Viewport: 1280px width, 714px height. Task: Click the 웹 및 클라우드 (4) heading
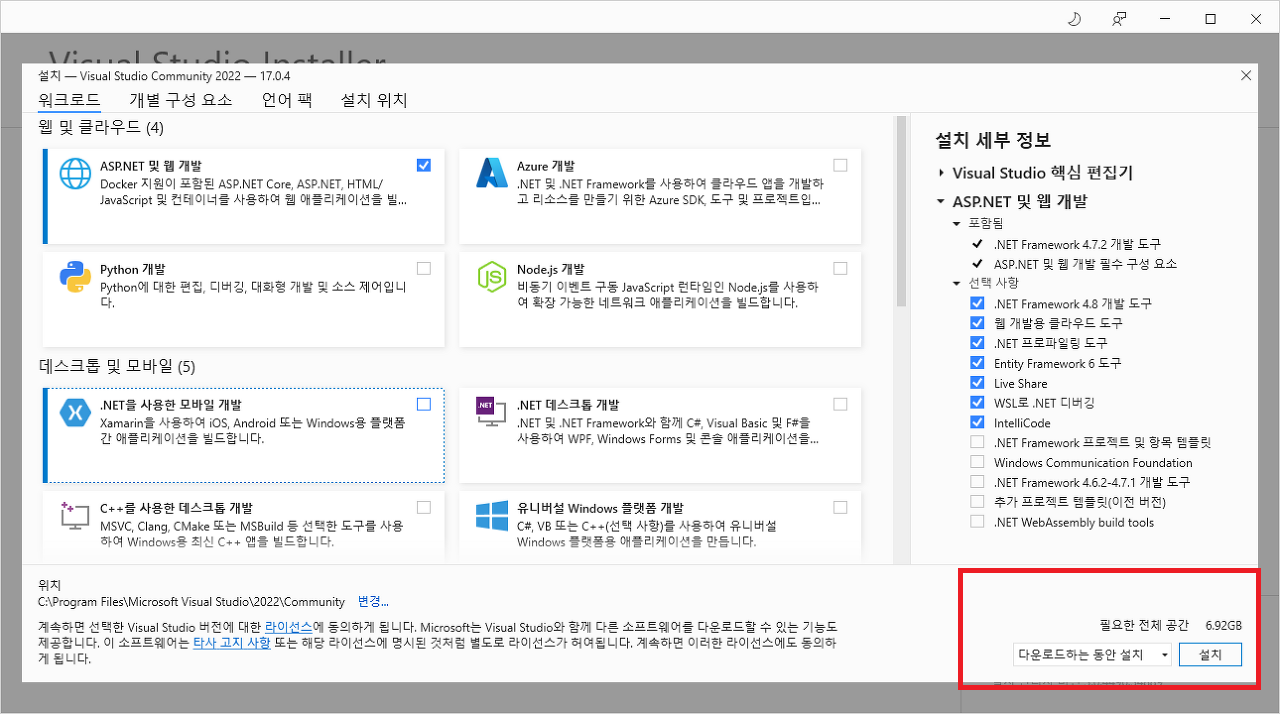click(101, 128)
